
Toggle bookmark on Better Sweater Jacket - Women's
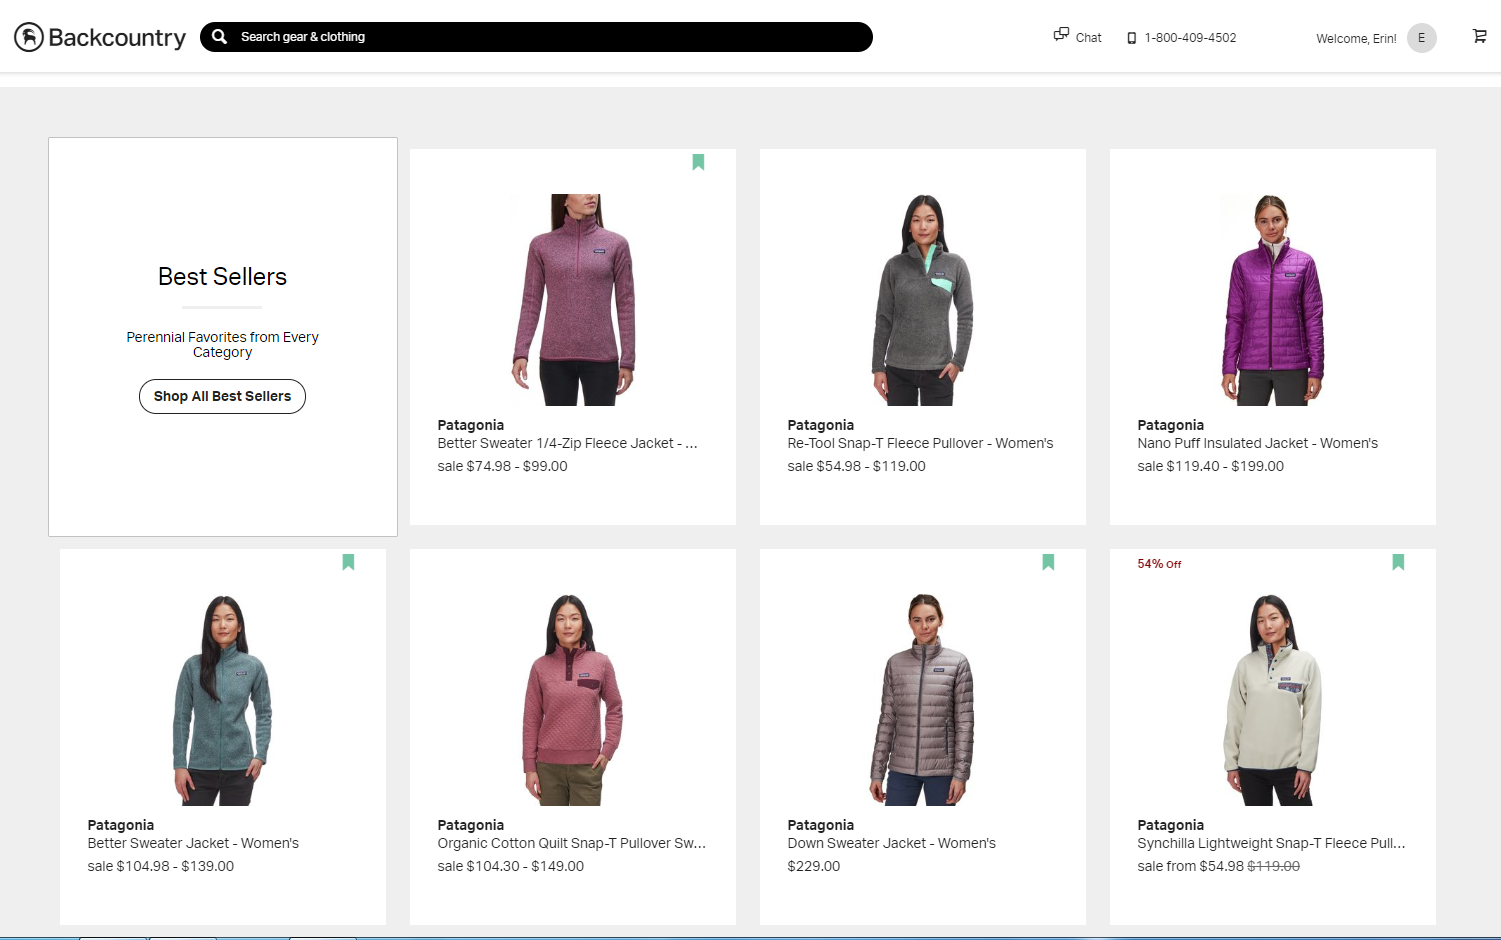(x=348, y=562)
